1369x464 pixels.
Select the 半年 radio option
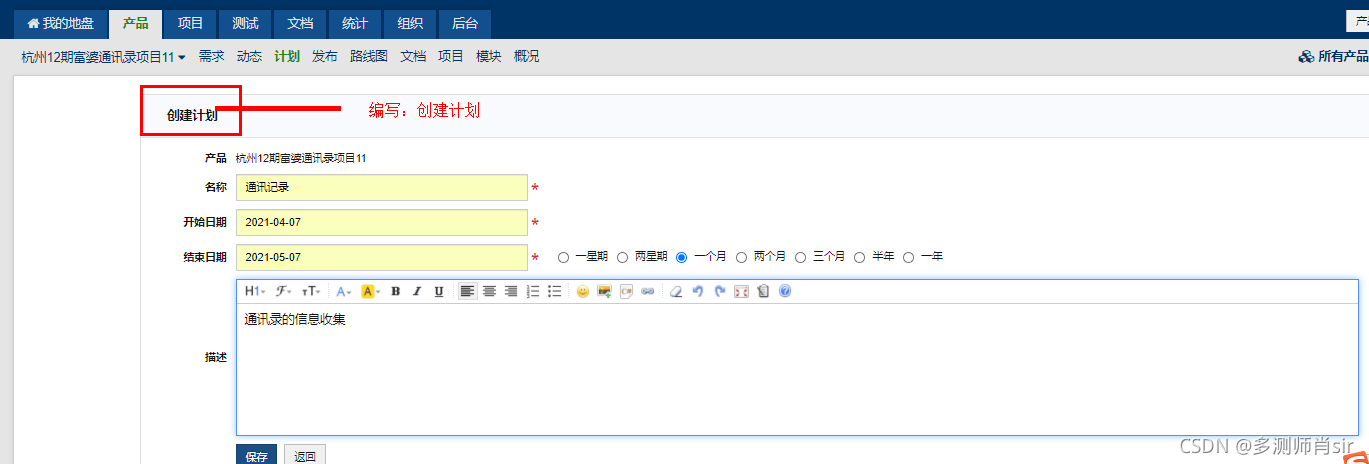pos(859,257)
